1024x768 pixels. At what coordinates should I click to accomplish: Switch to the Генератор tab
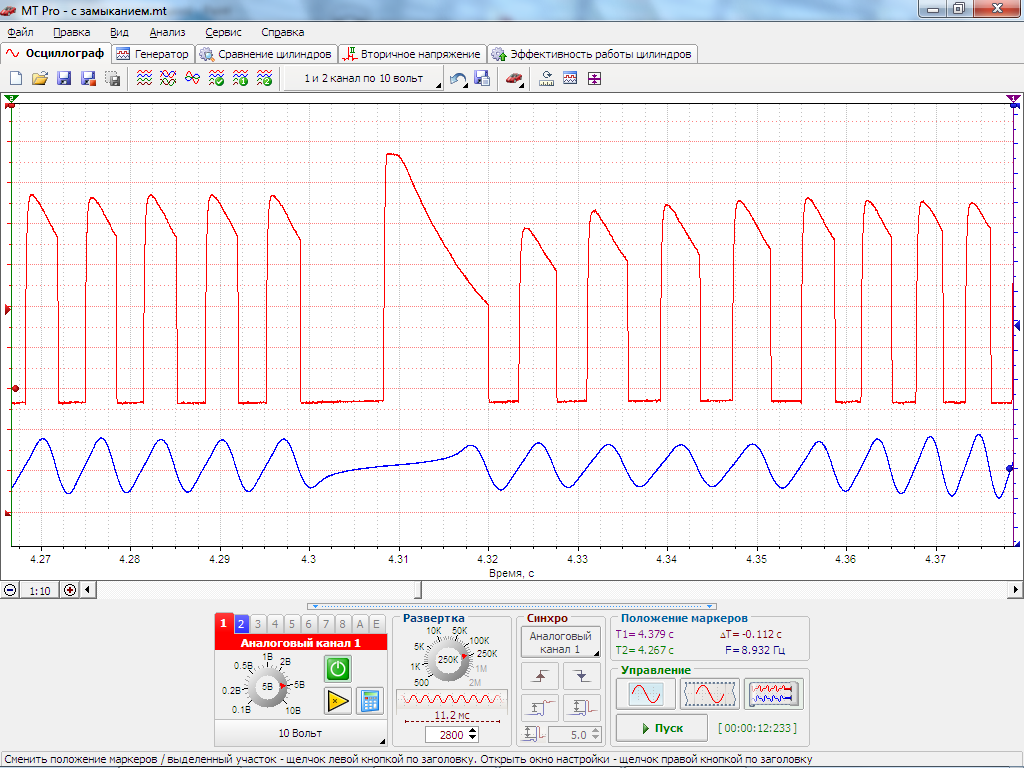pyautogui.click(x=152, y=53)
